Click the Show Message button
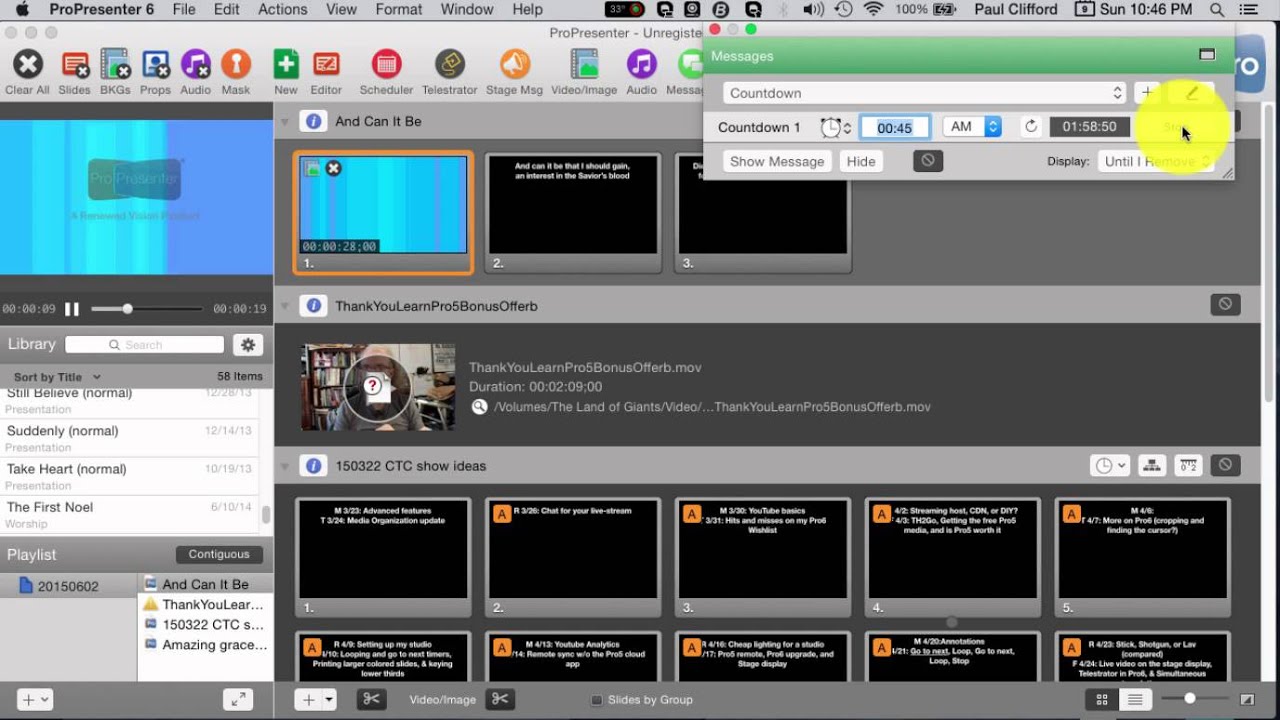This screenshot has width=1280, height=720. (x=777, y=161)
